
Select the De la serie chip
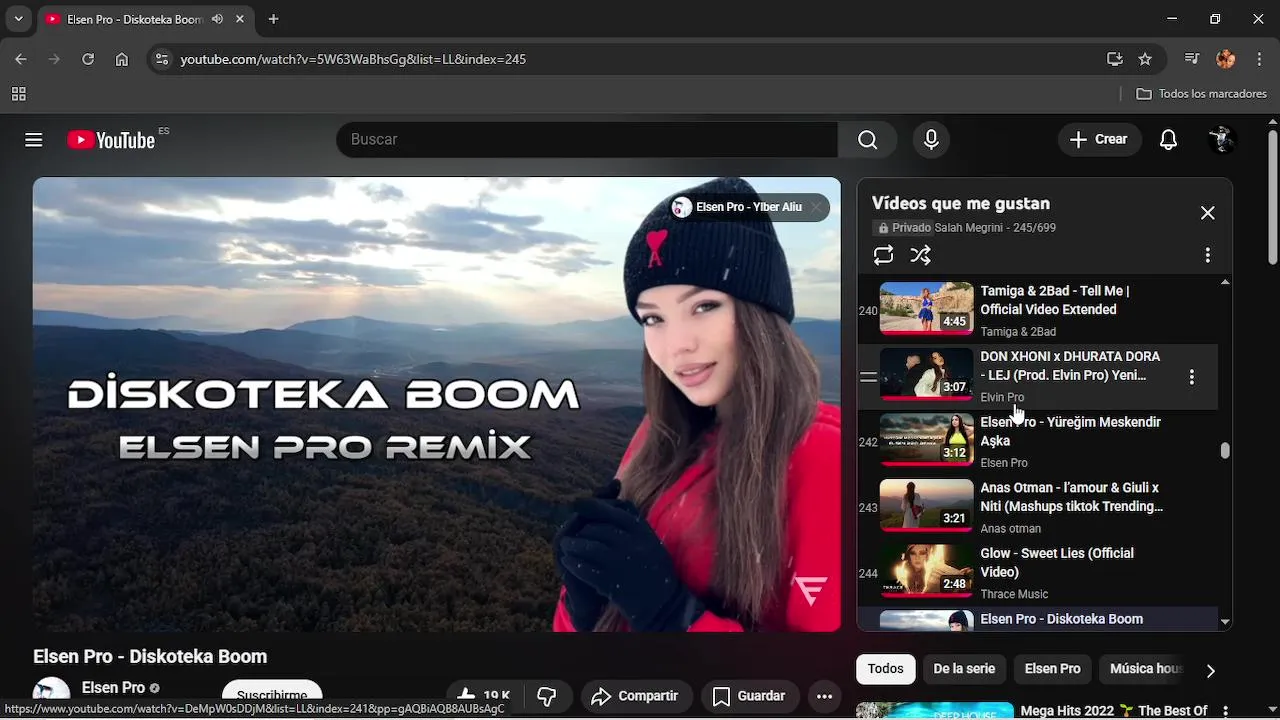click(x=964, y=669)
